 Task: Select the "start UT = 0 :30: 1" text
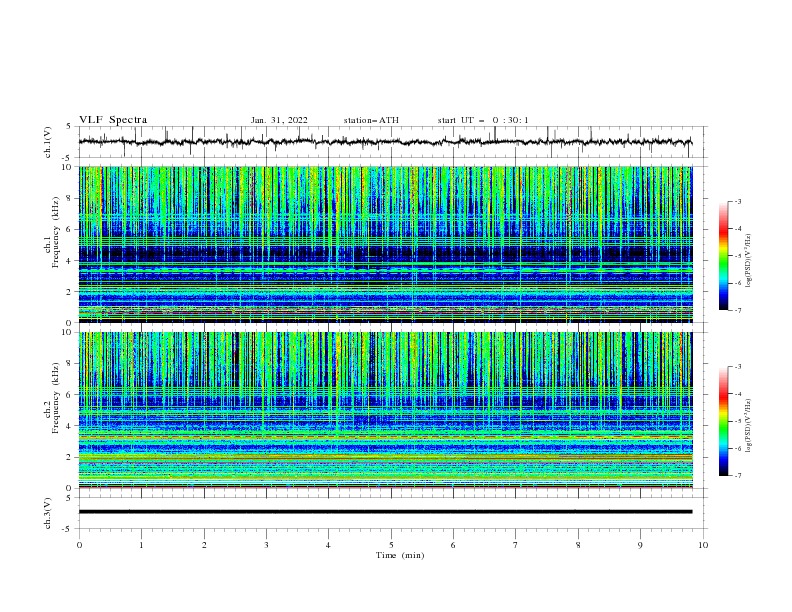pos(483,120)
